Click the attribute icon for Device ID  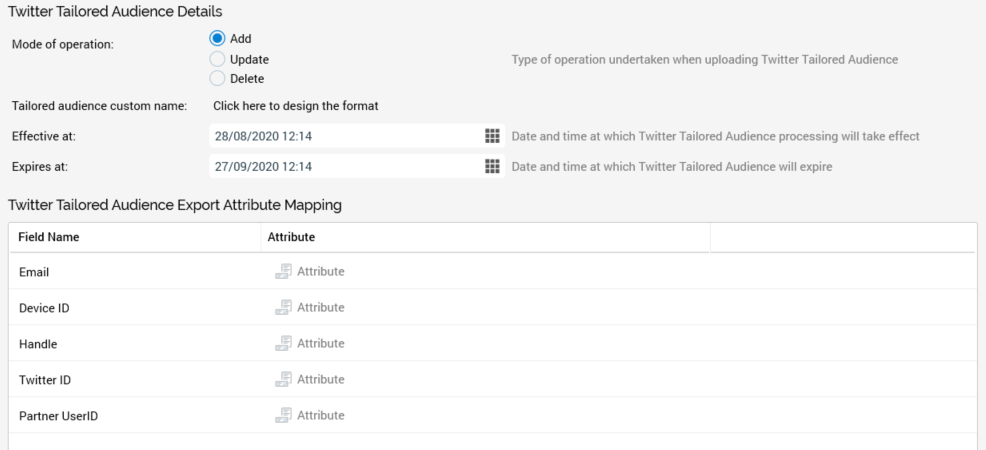click(283, 307)
